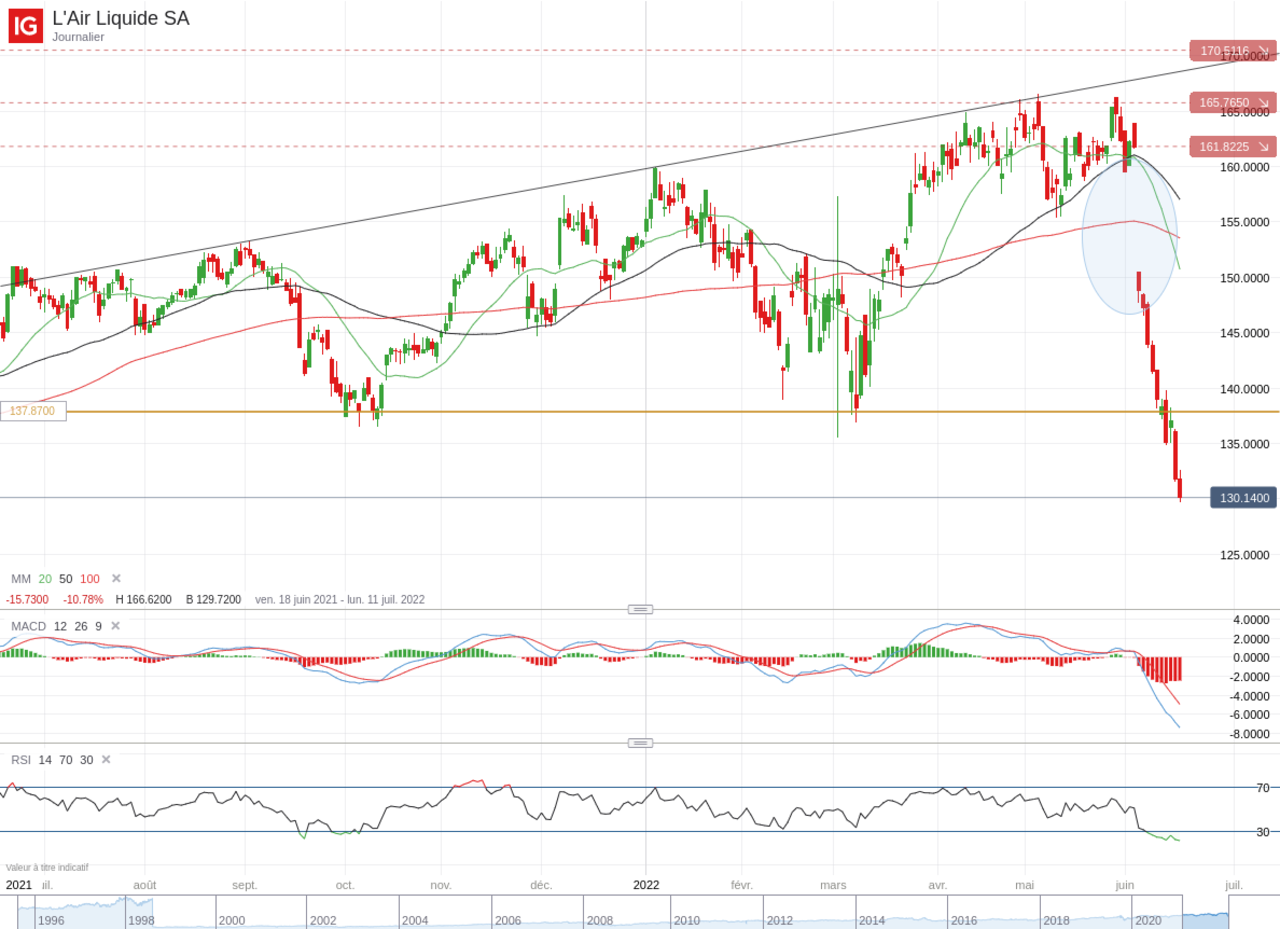Image resolution: width=1280 pixels, height=929 pixels.
Task: Click the 137.8700 horizontal line label
Action: 33,411
